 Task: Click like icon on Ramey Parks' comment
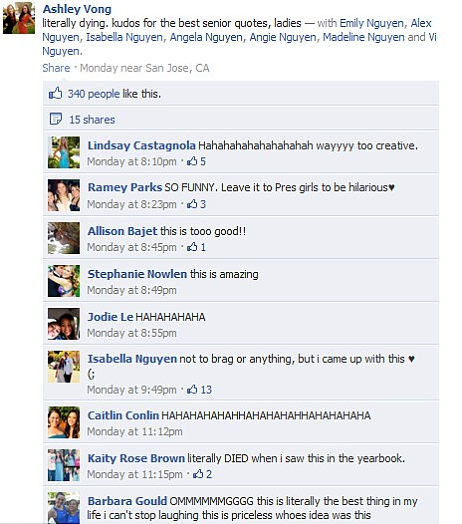click(192, 204)
